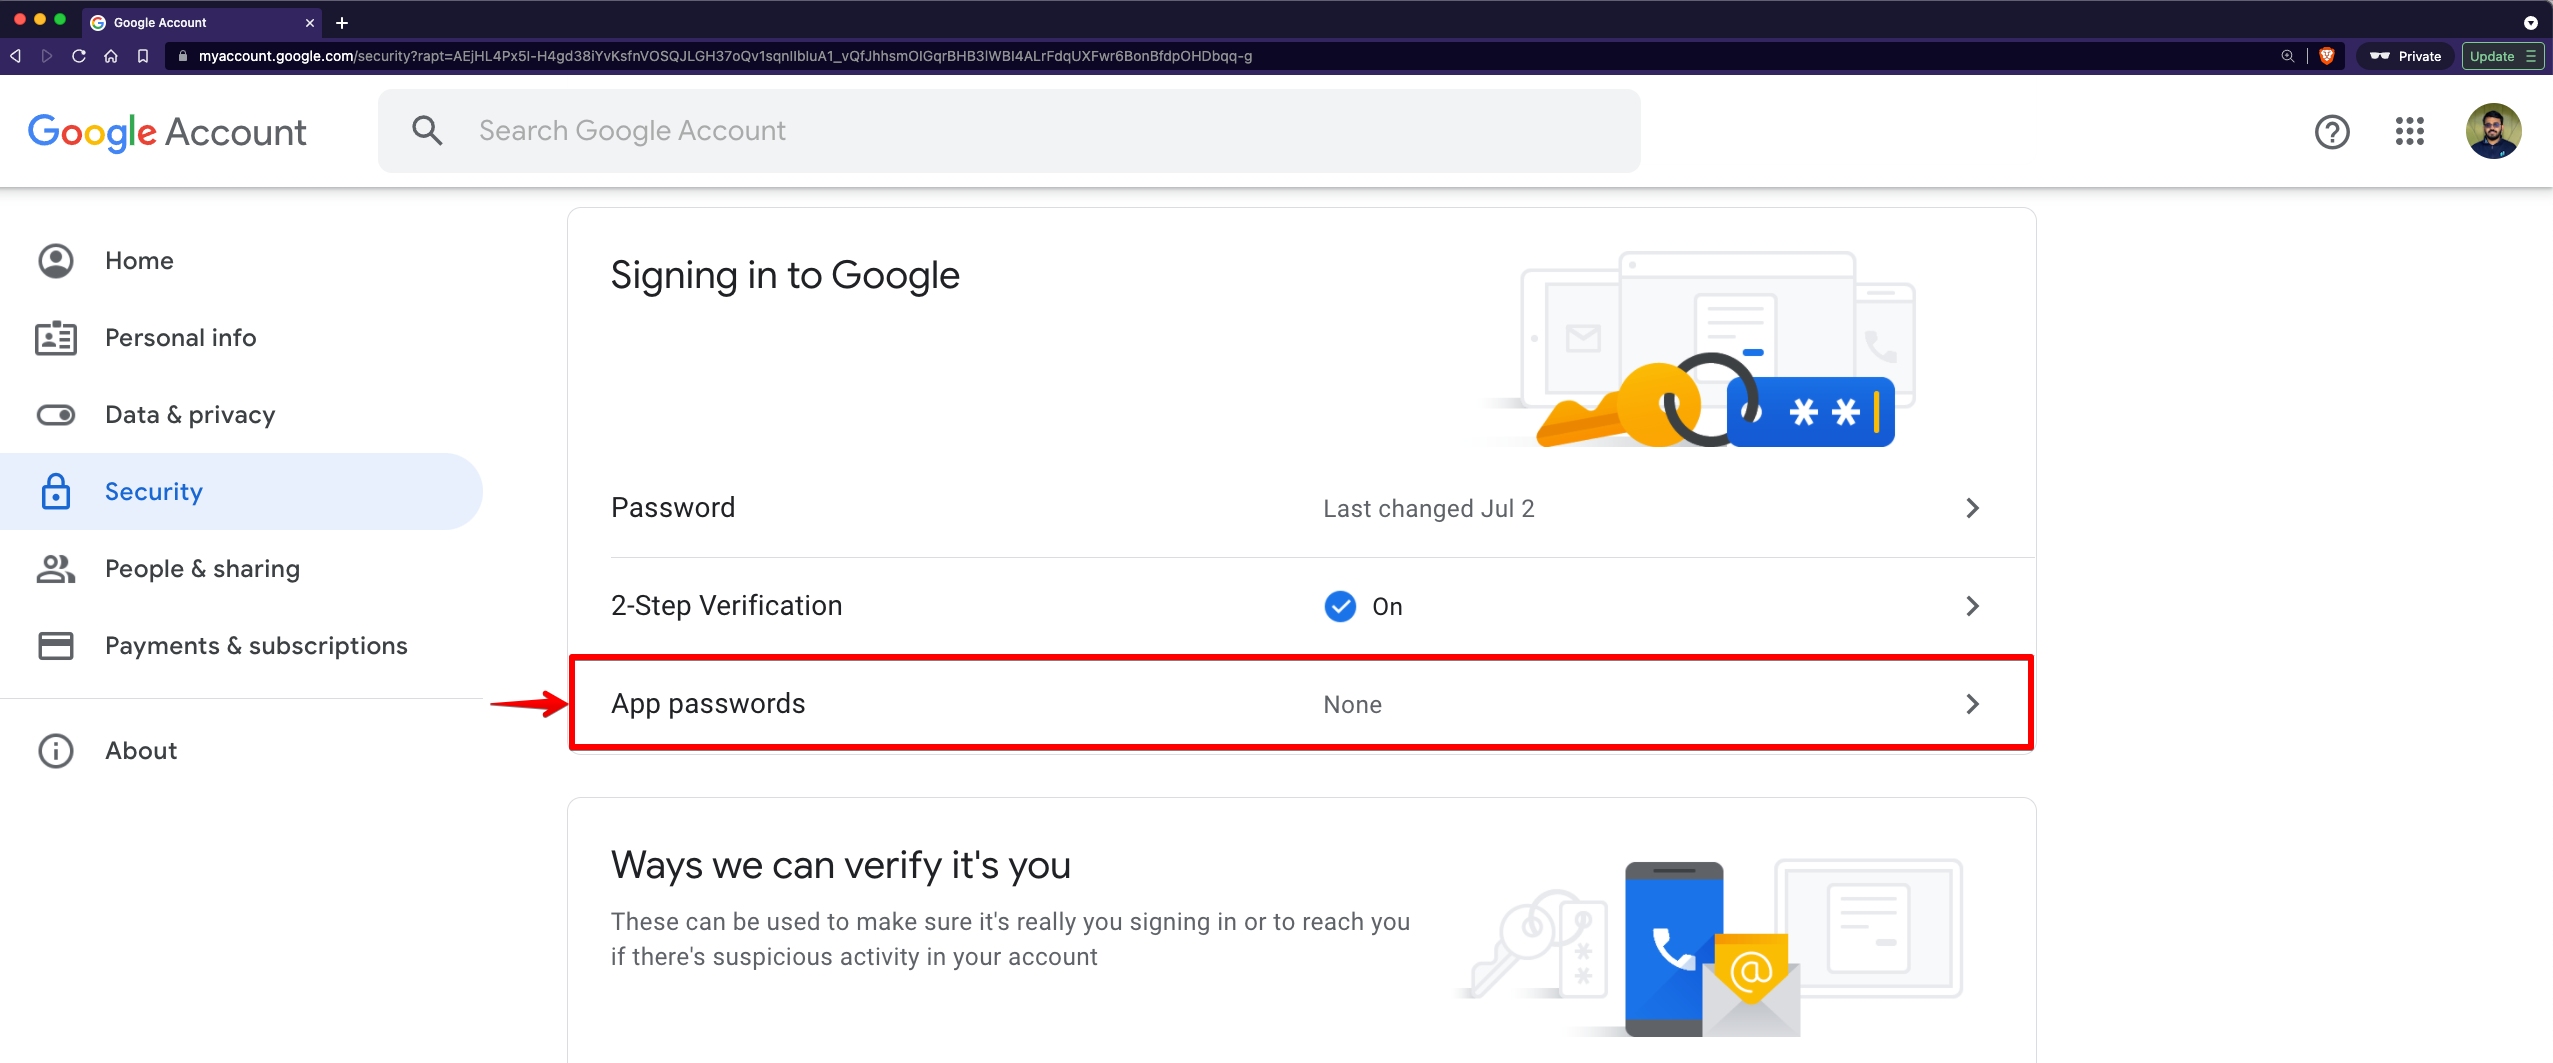Open Payments & subscriptions in the sidebar
Viewport: 2553px width, 1063px height.
click(x=241, y=646)
